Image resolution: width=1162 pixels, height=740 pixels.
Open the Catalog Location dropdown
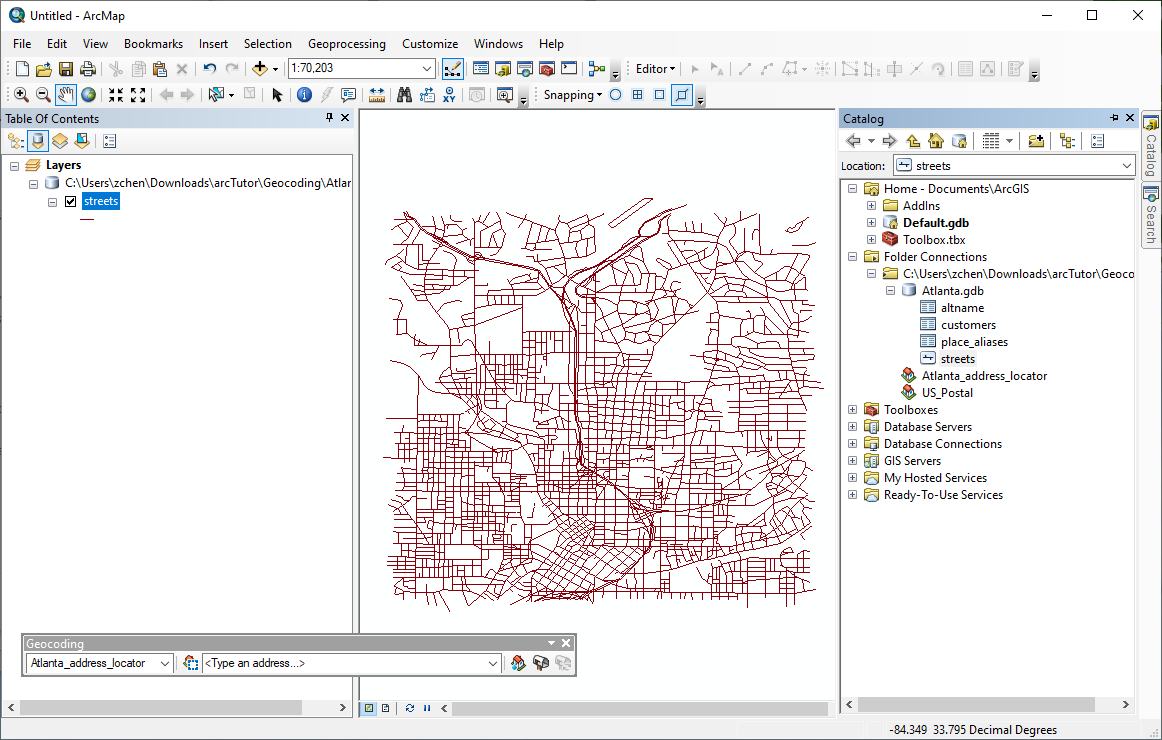point(1126,166)
